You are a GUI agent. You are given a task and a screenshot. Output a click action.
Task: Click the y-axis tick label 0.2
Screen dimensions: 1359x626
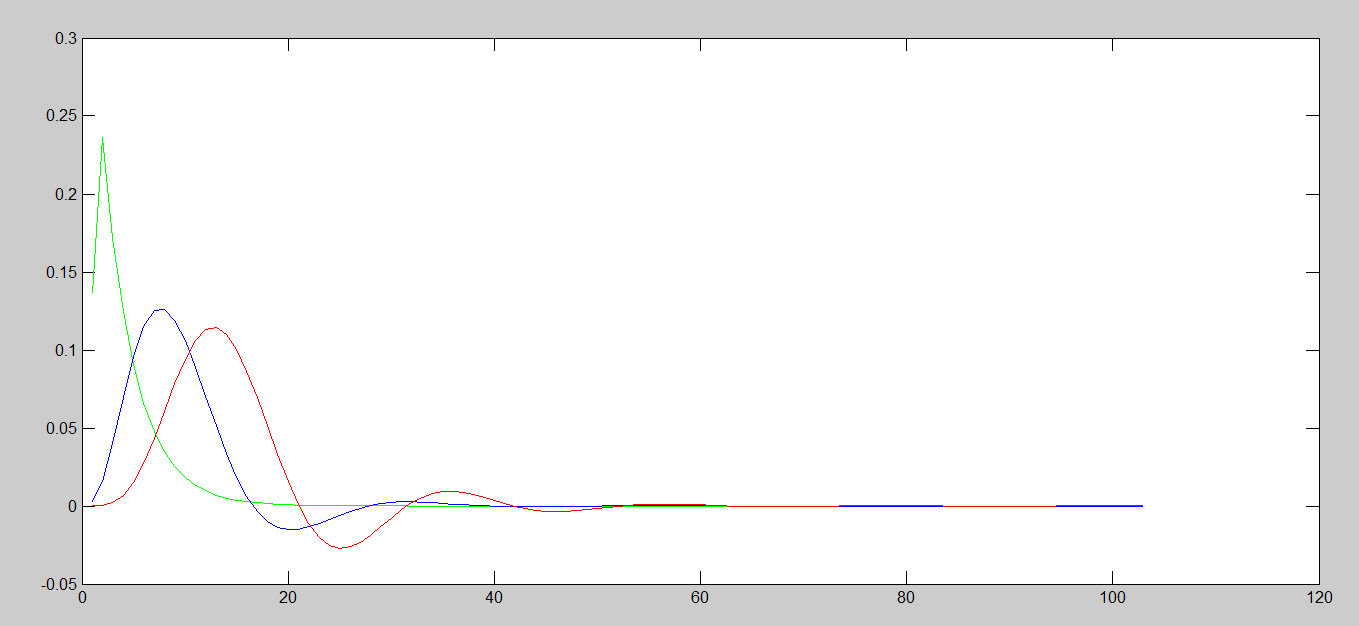coord(66,194)
